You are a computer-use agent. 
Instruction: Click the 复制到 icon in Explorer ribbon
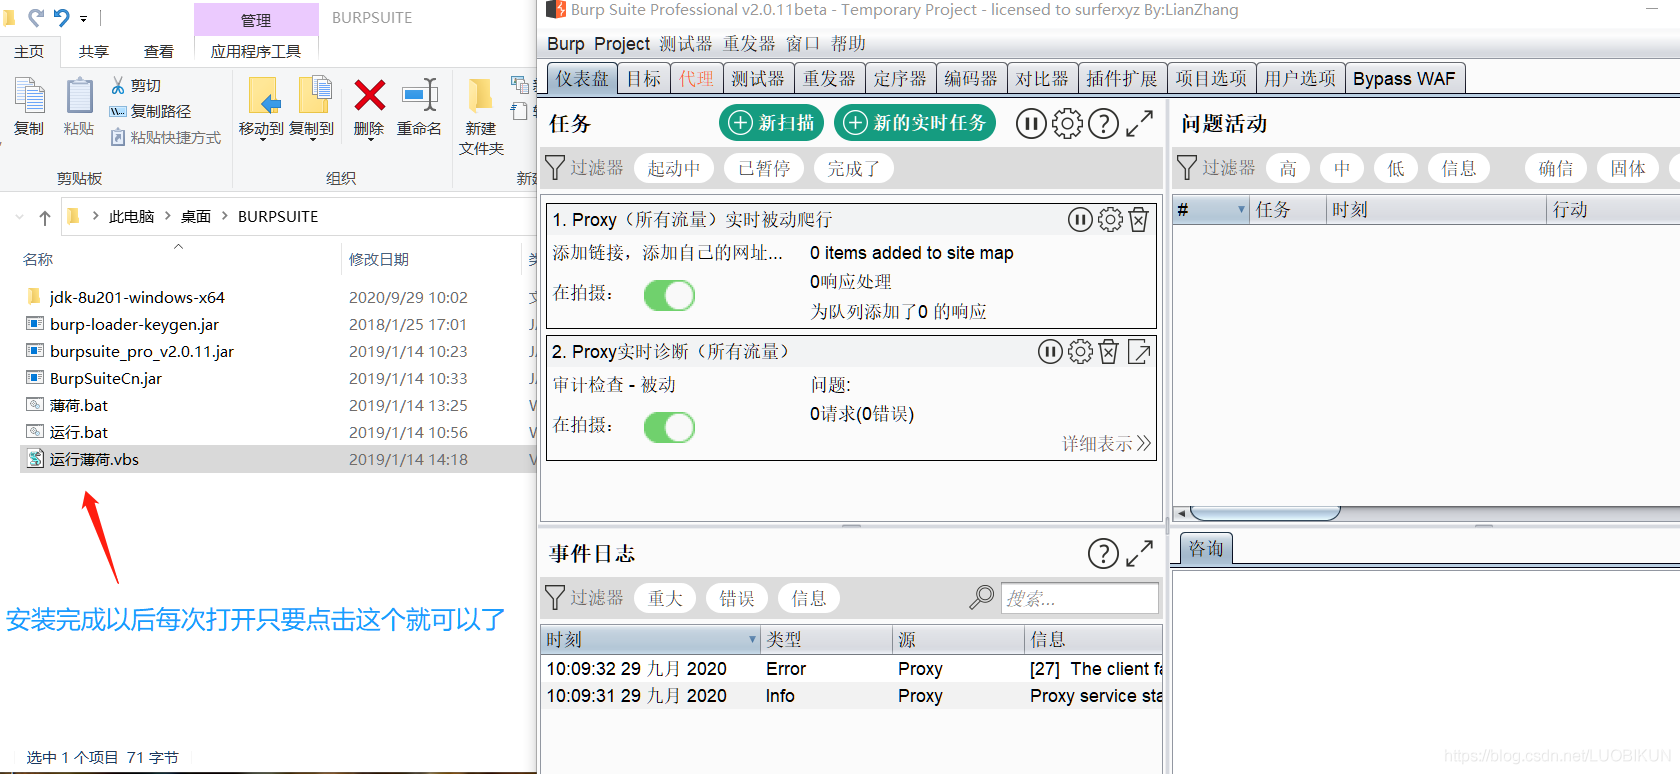pos(314,96)
